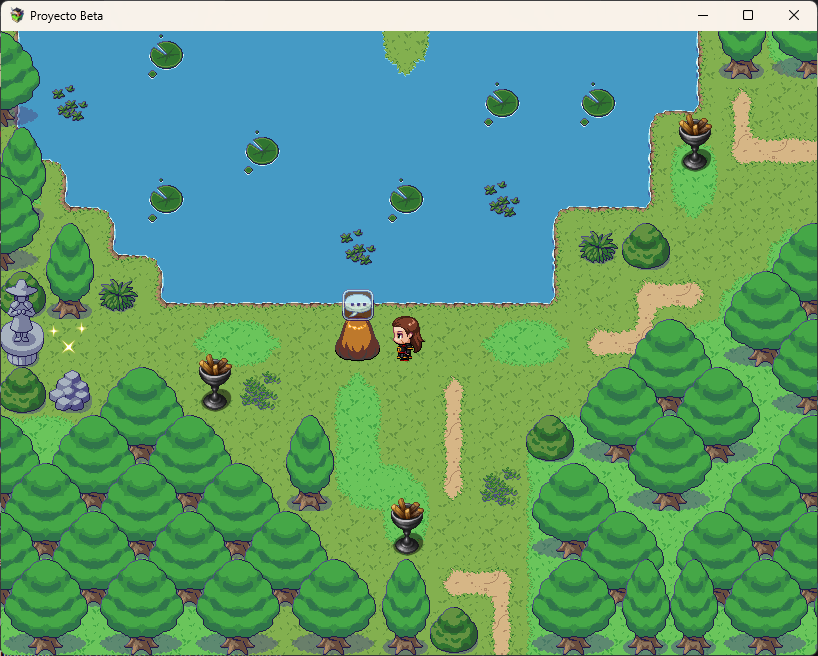Click the grey rock pile
This screenshot has width=818, height=656.
click(x=70, y=391)
